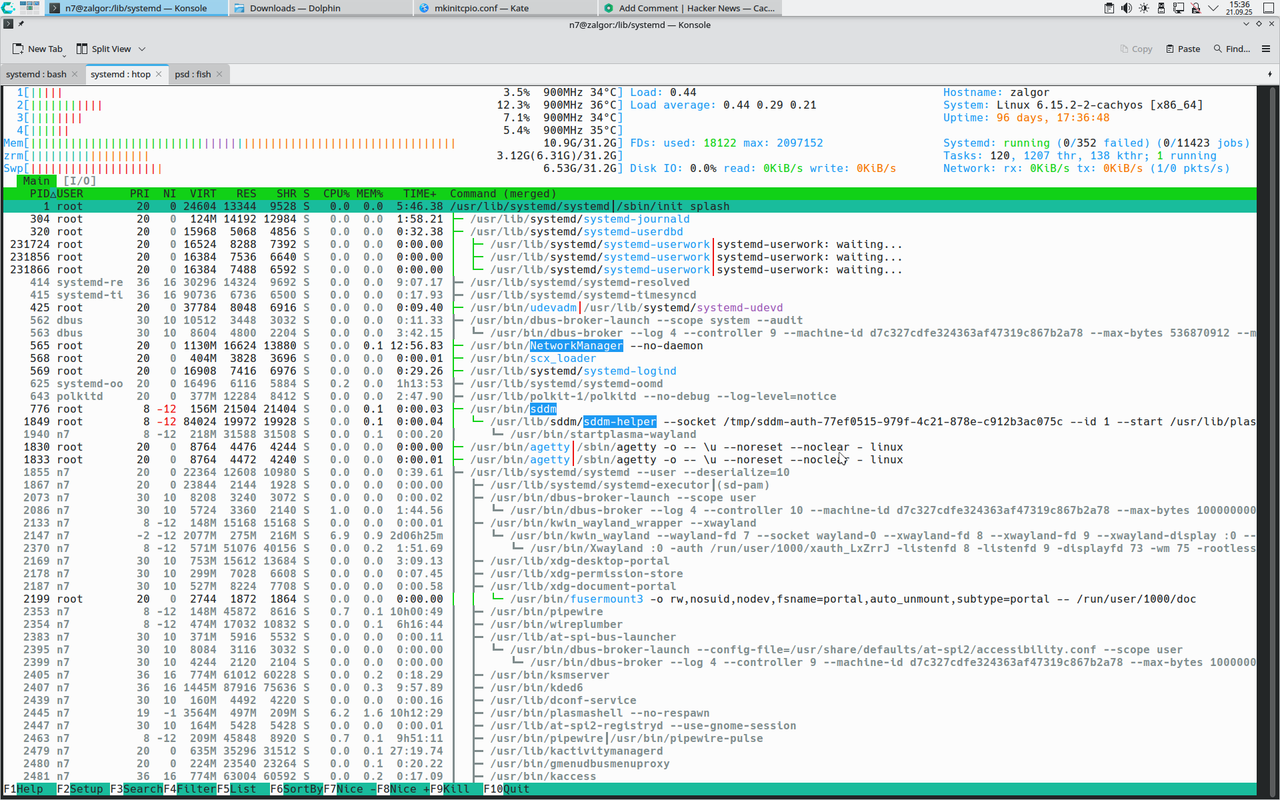Select the /usr/bin/scx_loader process row
Viewport: 1280px width, 800px height.
coord(630,358)
